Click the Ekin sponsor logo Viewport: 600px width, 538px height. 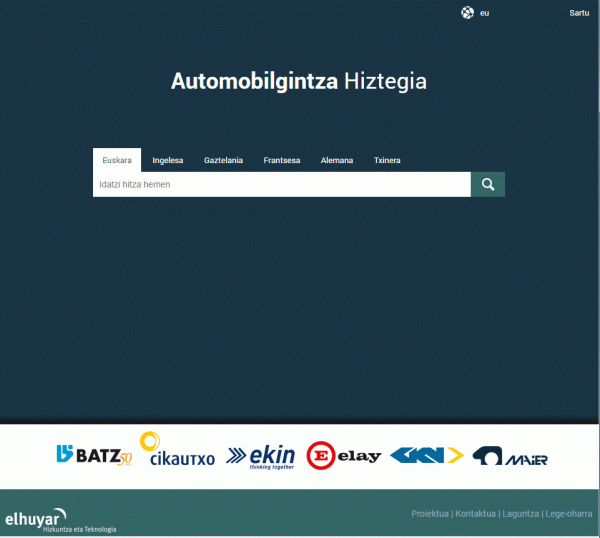262,456
